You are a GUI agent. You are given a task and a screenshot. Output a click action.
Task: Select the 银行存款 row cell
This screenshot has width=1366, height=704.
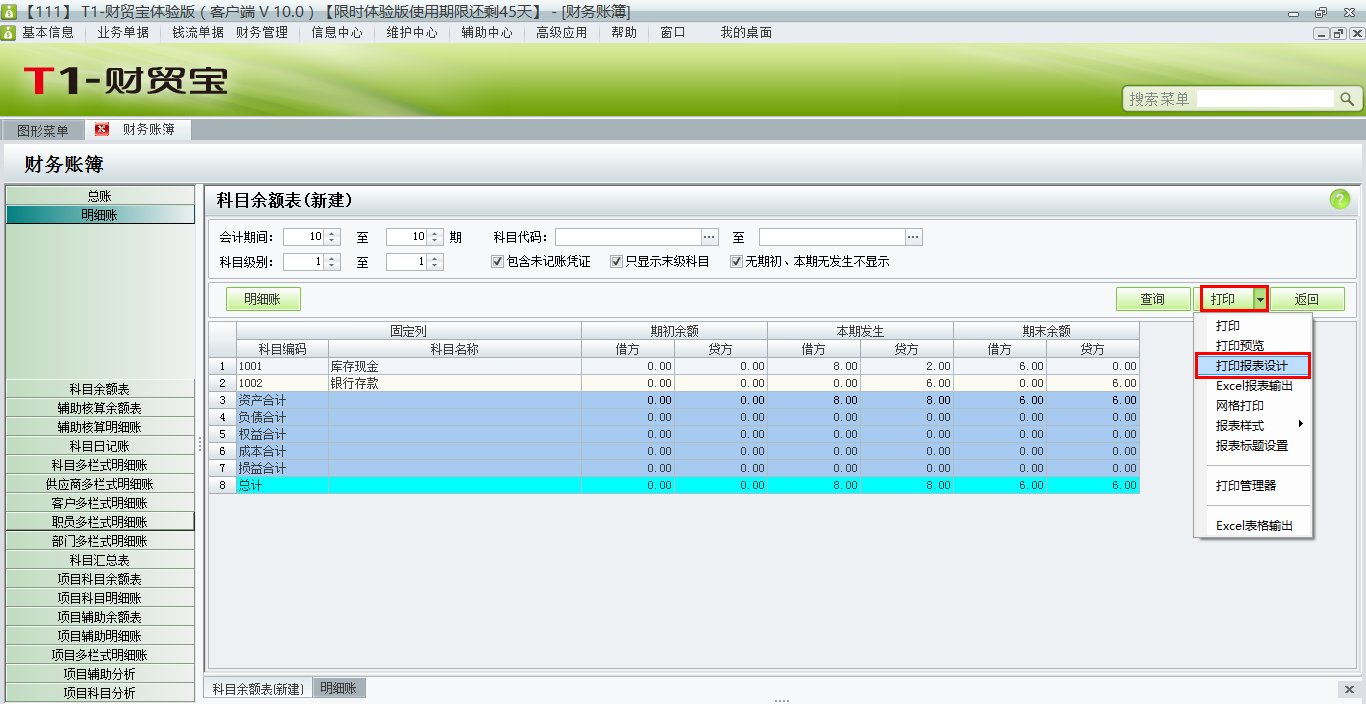point(455,383)
